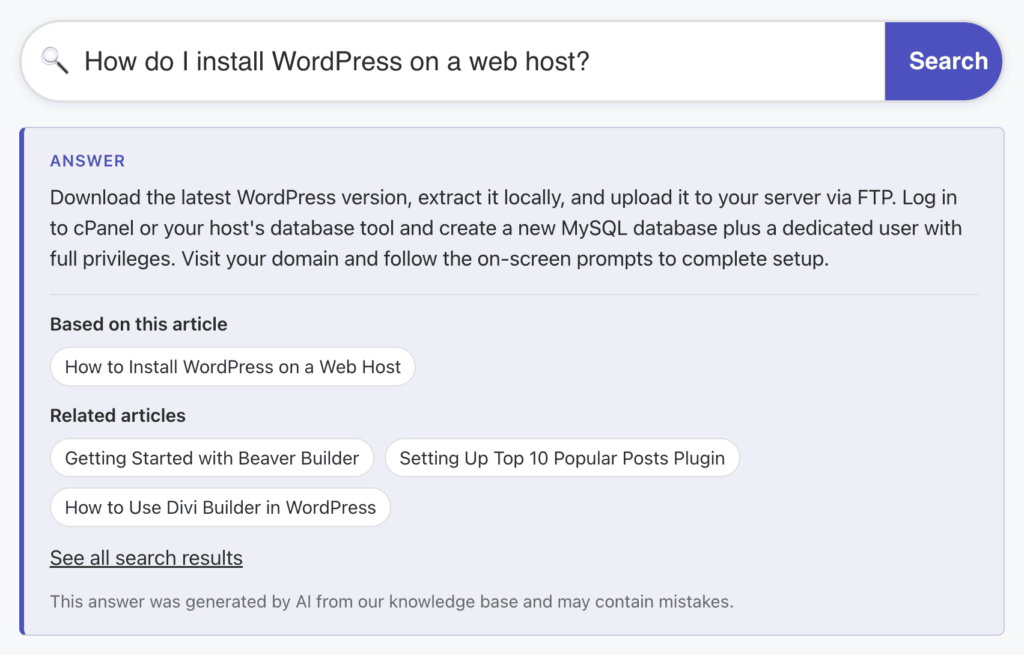This screenshot has width=1024, height=655.
Task: Click the 'Related articles' heading
Action: pyautogui.click(x=118, y=415)
